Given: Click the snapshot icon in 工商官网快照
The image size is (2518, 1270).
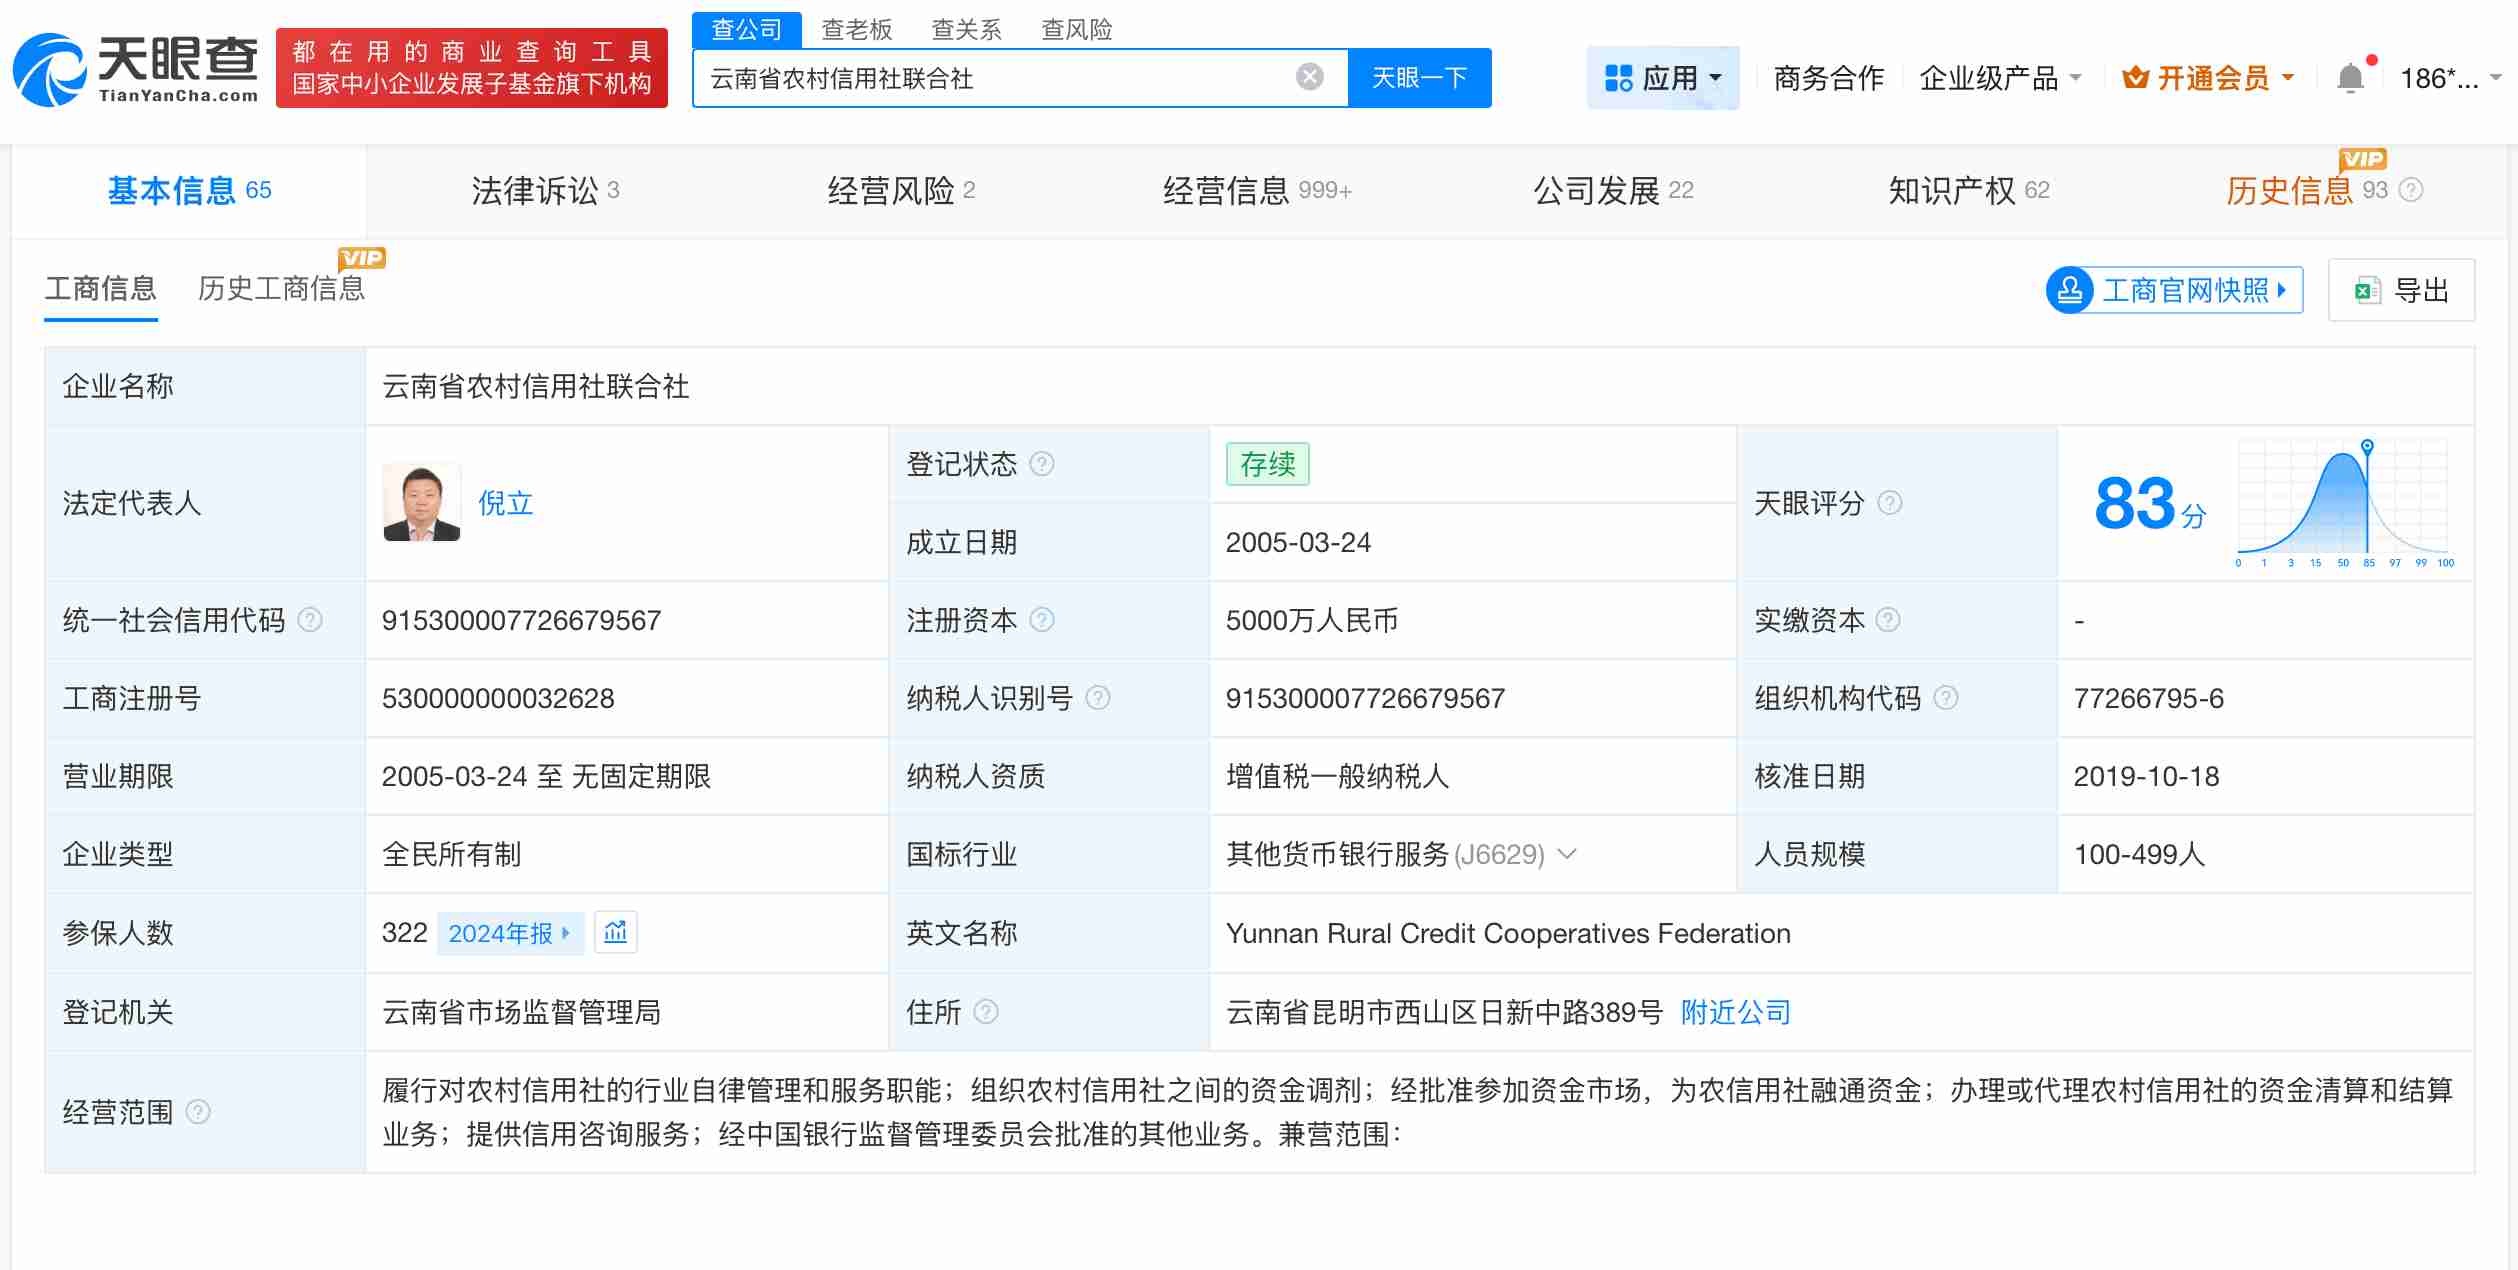Looking at the screenshot, I should click(2070, 290).
